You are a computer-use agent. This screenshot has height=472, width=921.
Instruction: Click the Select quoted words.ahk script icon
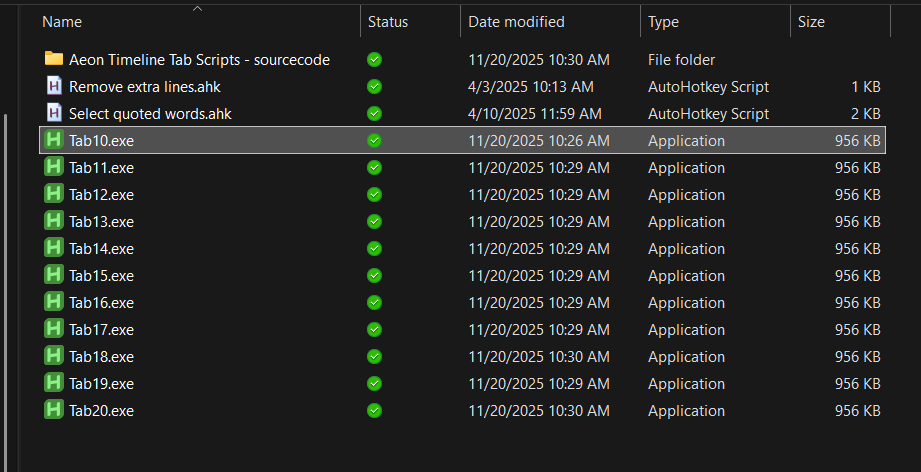54,113
